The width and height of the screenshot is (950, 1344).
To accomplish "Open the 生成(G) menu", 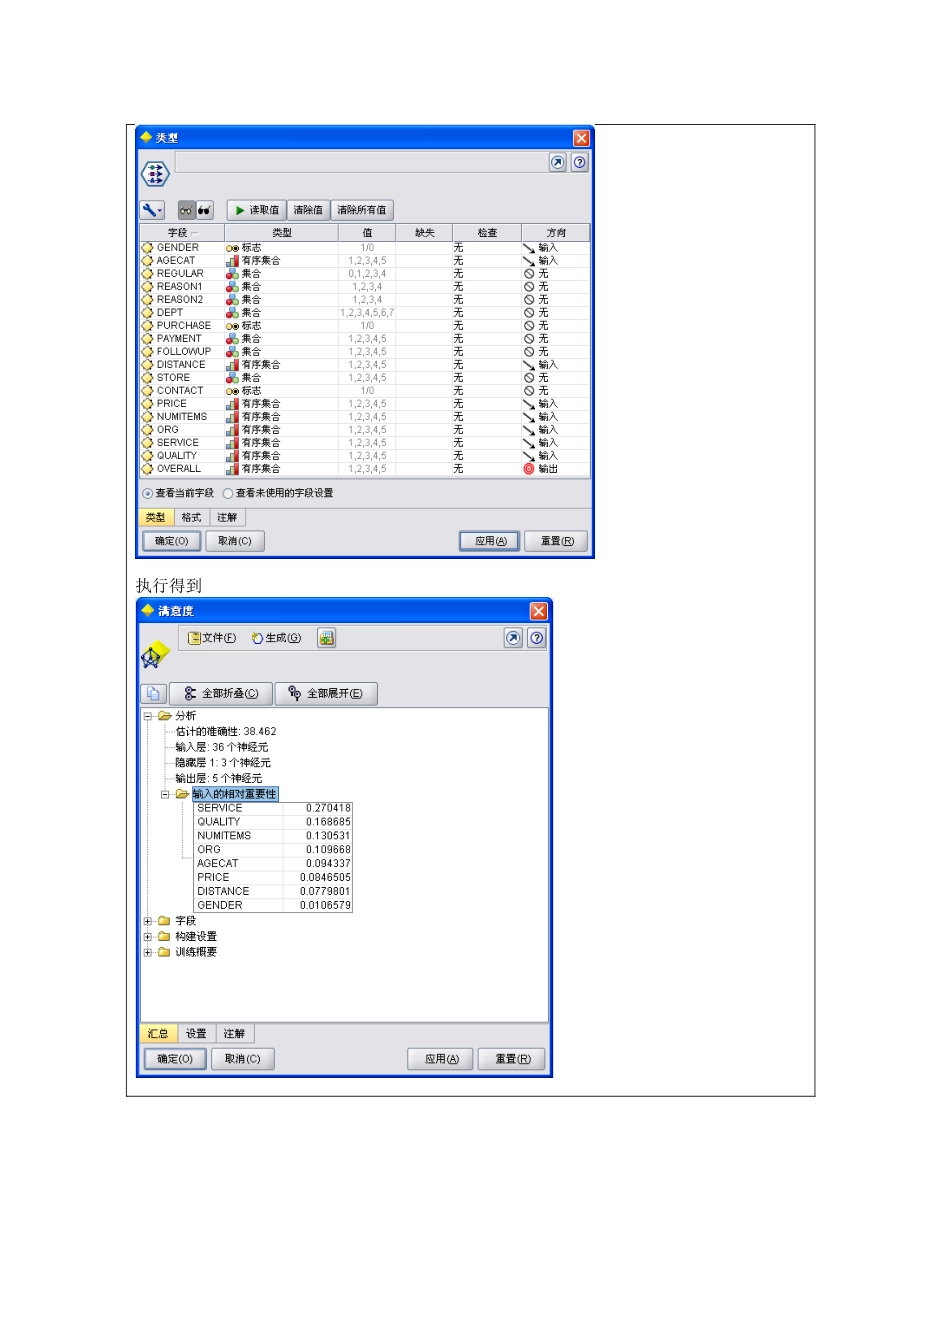I will 276,638.
